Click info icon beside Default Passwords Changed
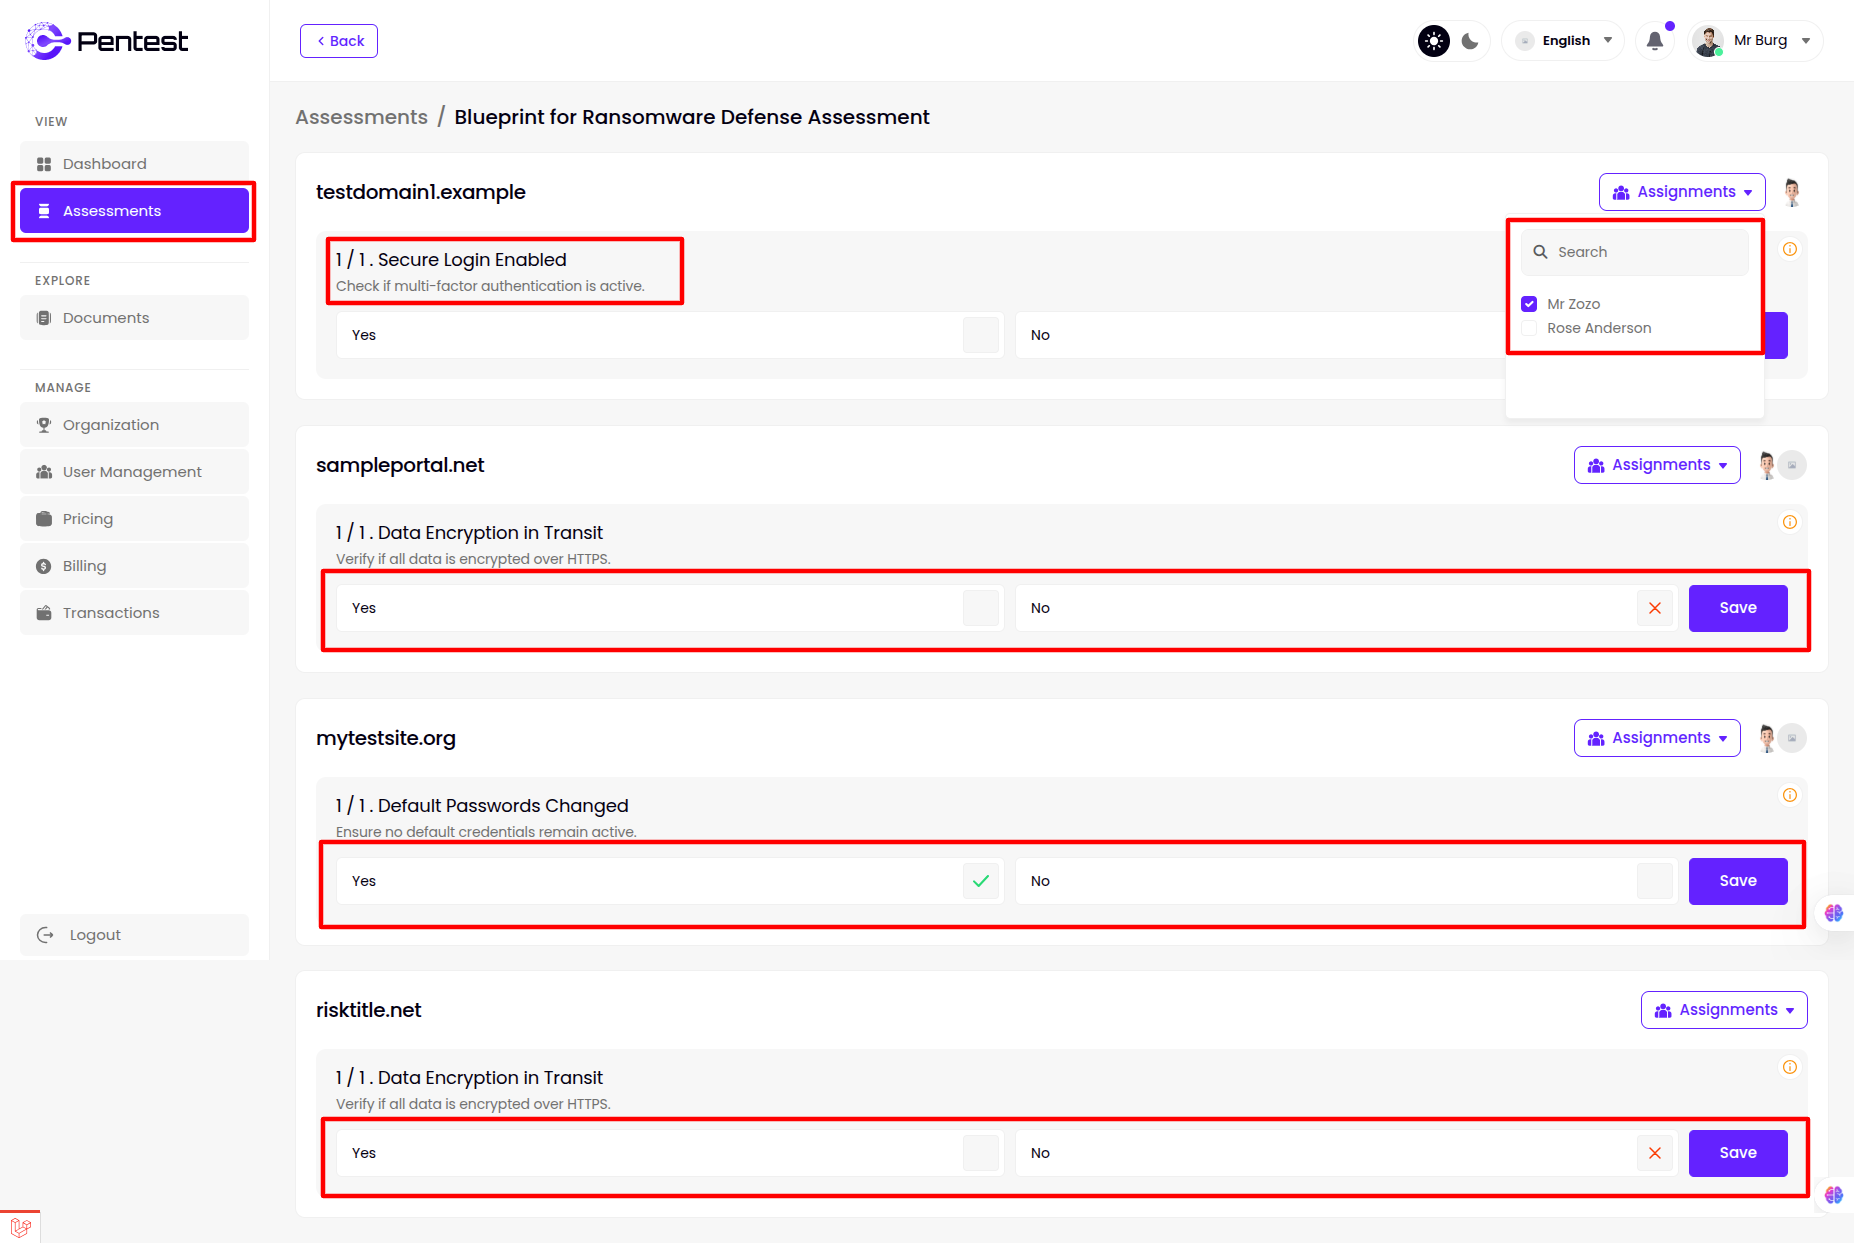The width and height of the screenshot is (1854, 1244). [x=1790, y=795]
